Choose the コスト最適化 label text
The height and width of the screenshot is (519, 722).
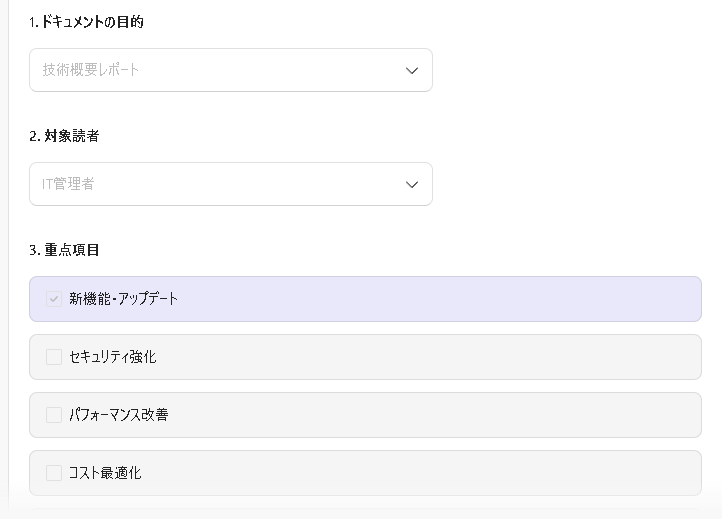105,473
